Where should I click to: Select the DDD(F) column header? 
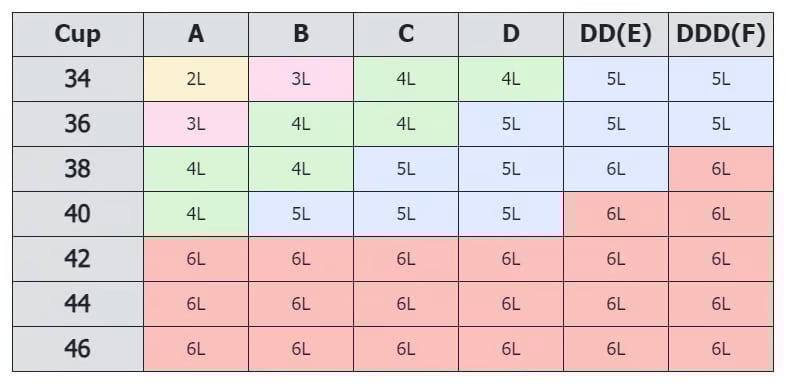click(x=720, y=35)
